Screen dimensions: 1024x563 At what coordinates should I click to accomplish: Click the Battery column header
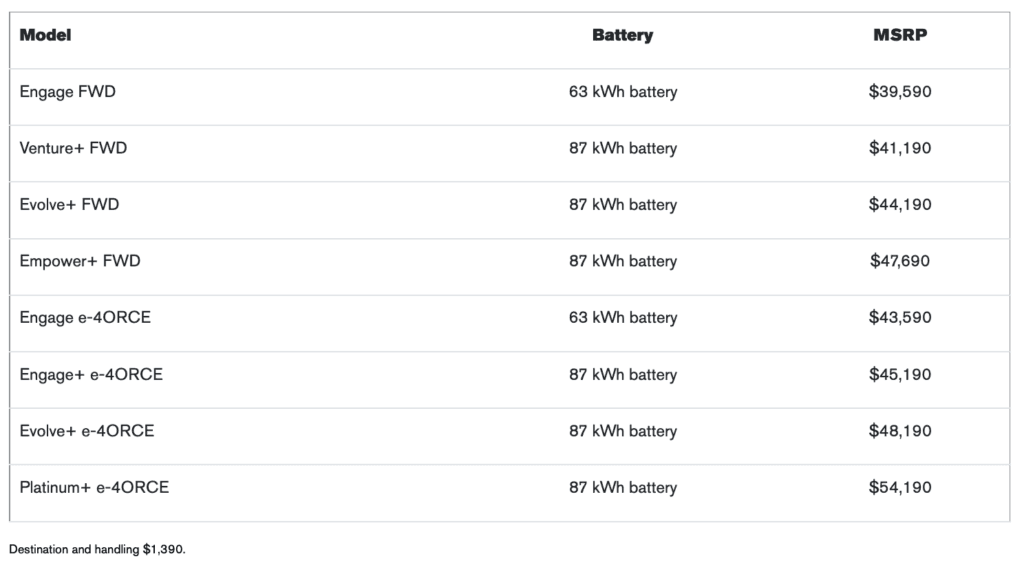pyautogui.click(x=622, y=35)
